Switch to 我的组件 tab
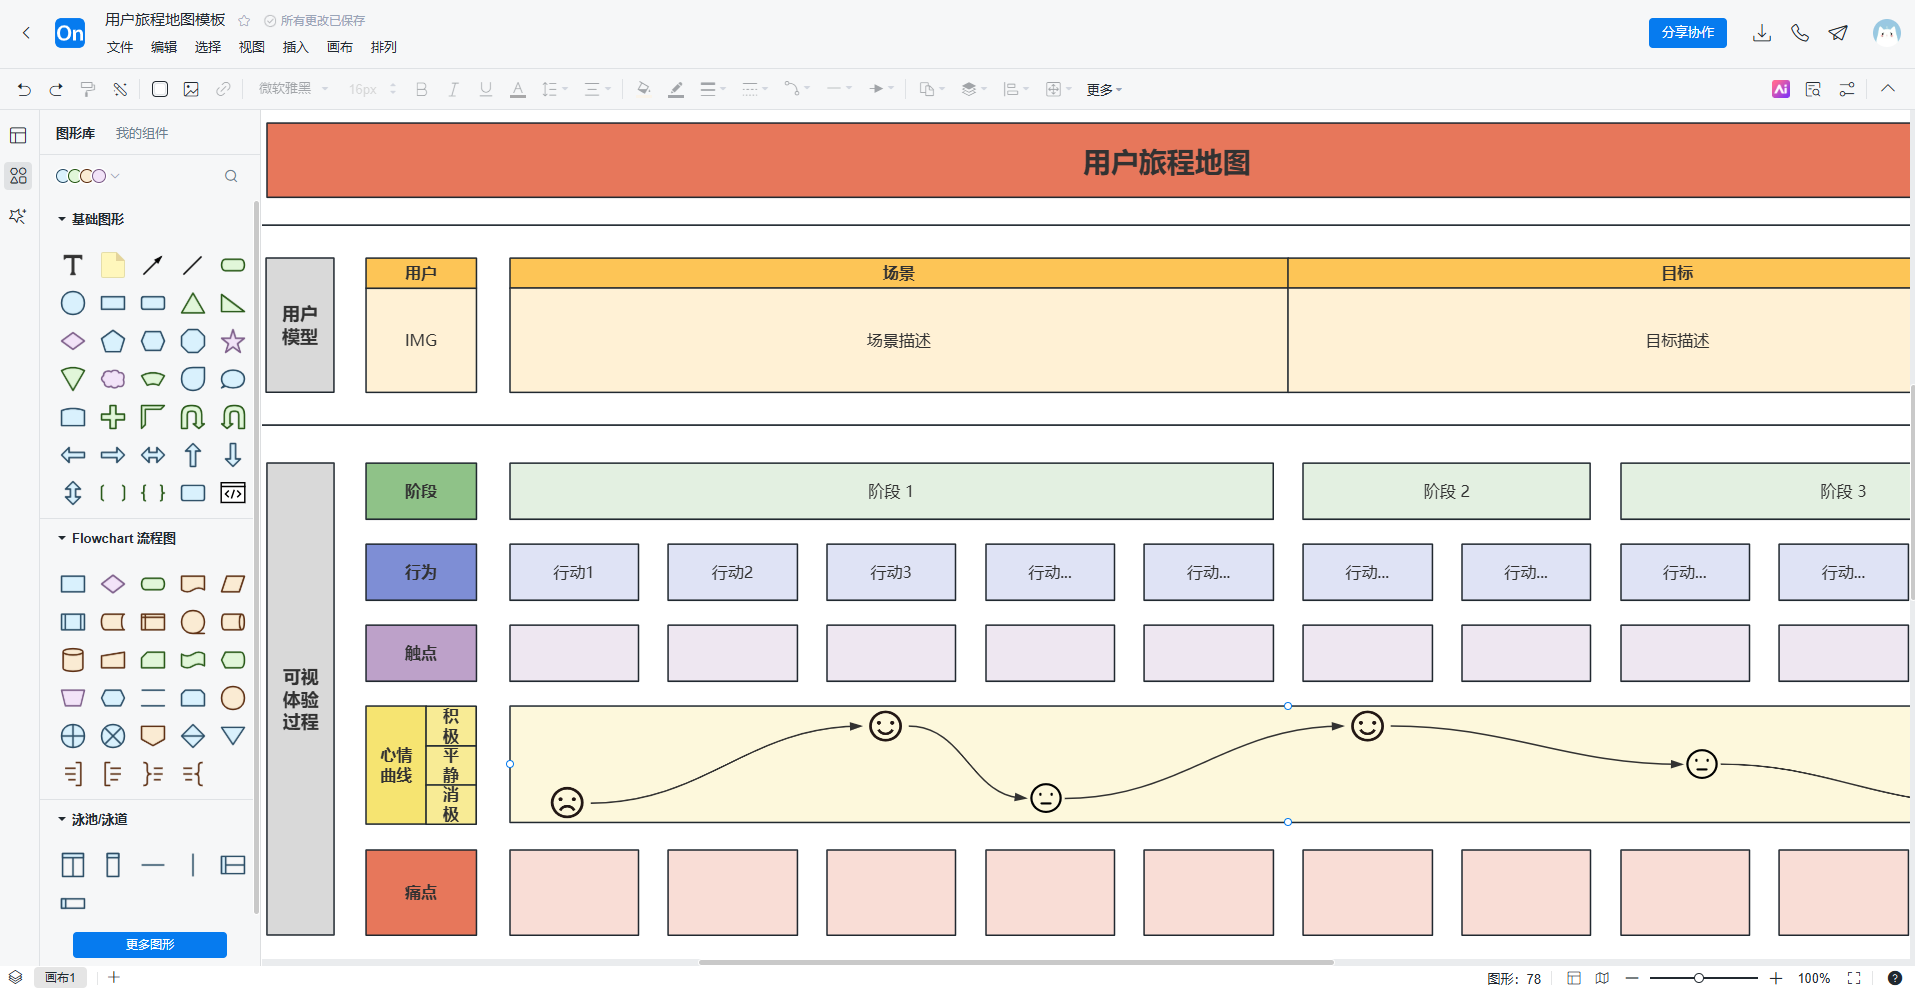The height and width of the screenshot is (989, 1915). 141,133
